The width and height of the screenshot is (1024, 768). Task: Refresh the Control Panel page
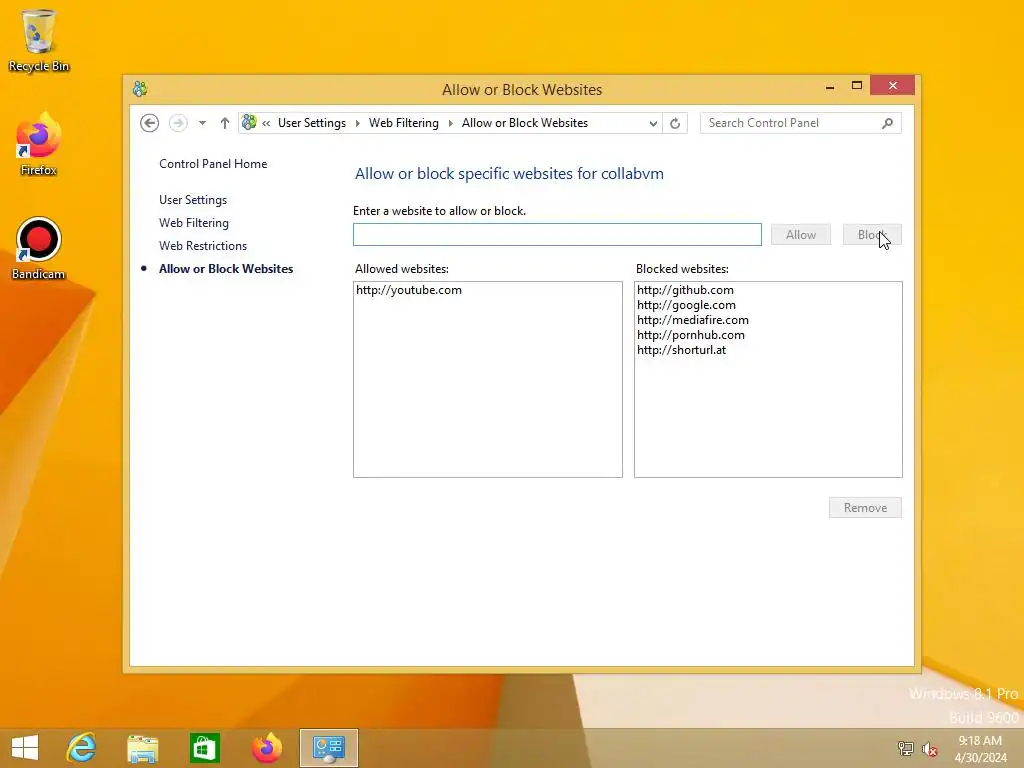(x=675, y=123)
